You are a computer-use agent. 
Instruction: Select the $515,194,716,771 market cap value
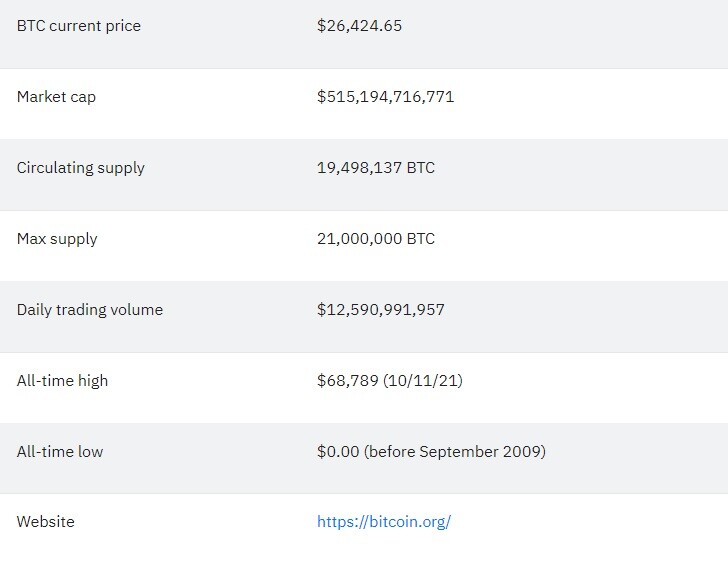(x=385, y=97)
